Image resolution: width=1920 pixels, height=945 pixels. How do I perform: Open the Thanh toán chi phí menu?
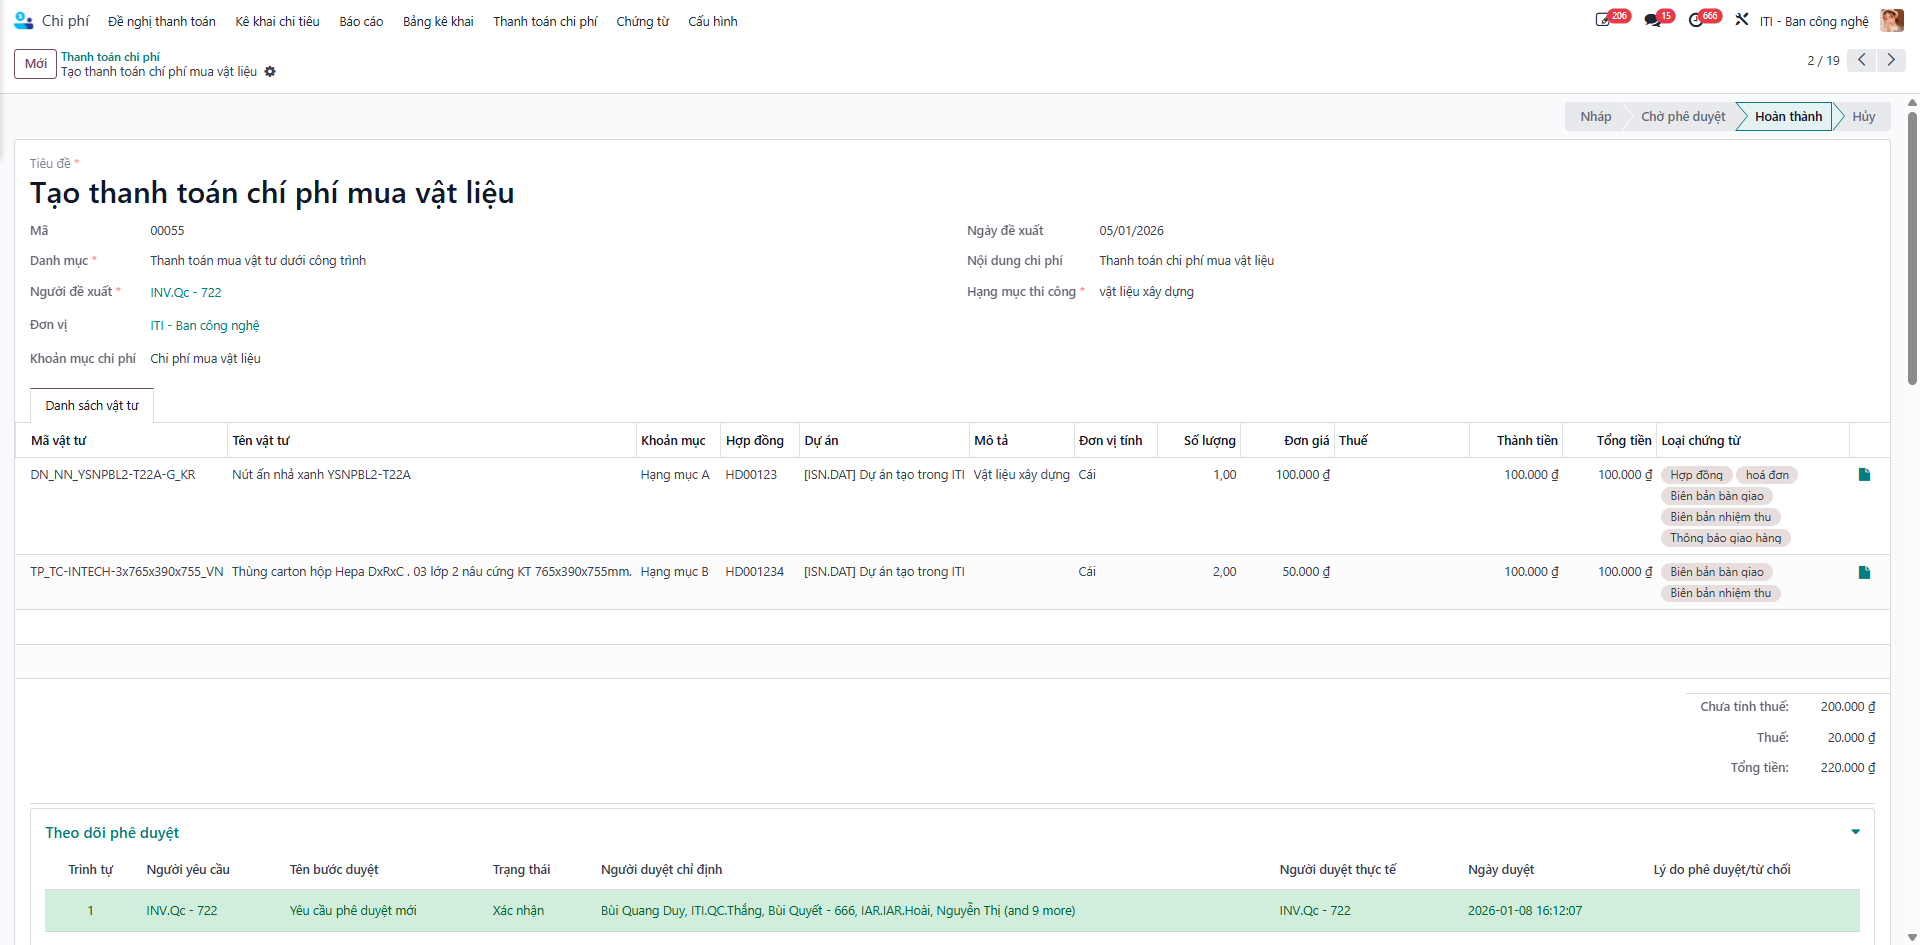coord(545,21)
